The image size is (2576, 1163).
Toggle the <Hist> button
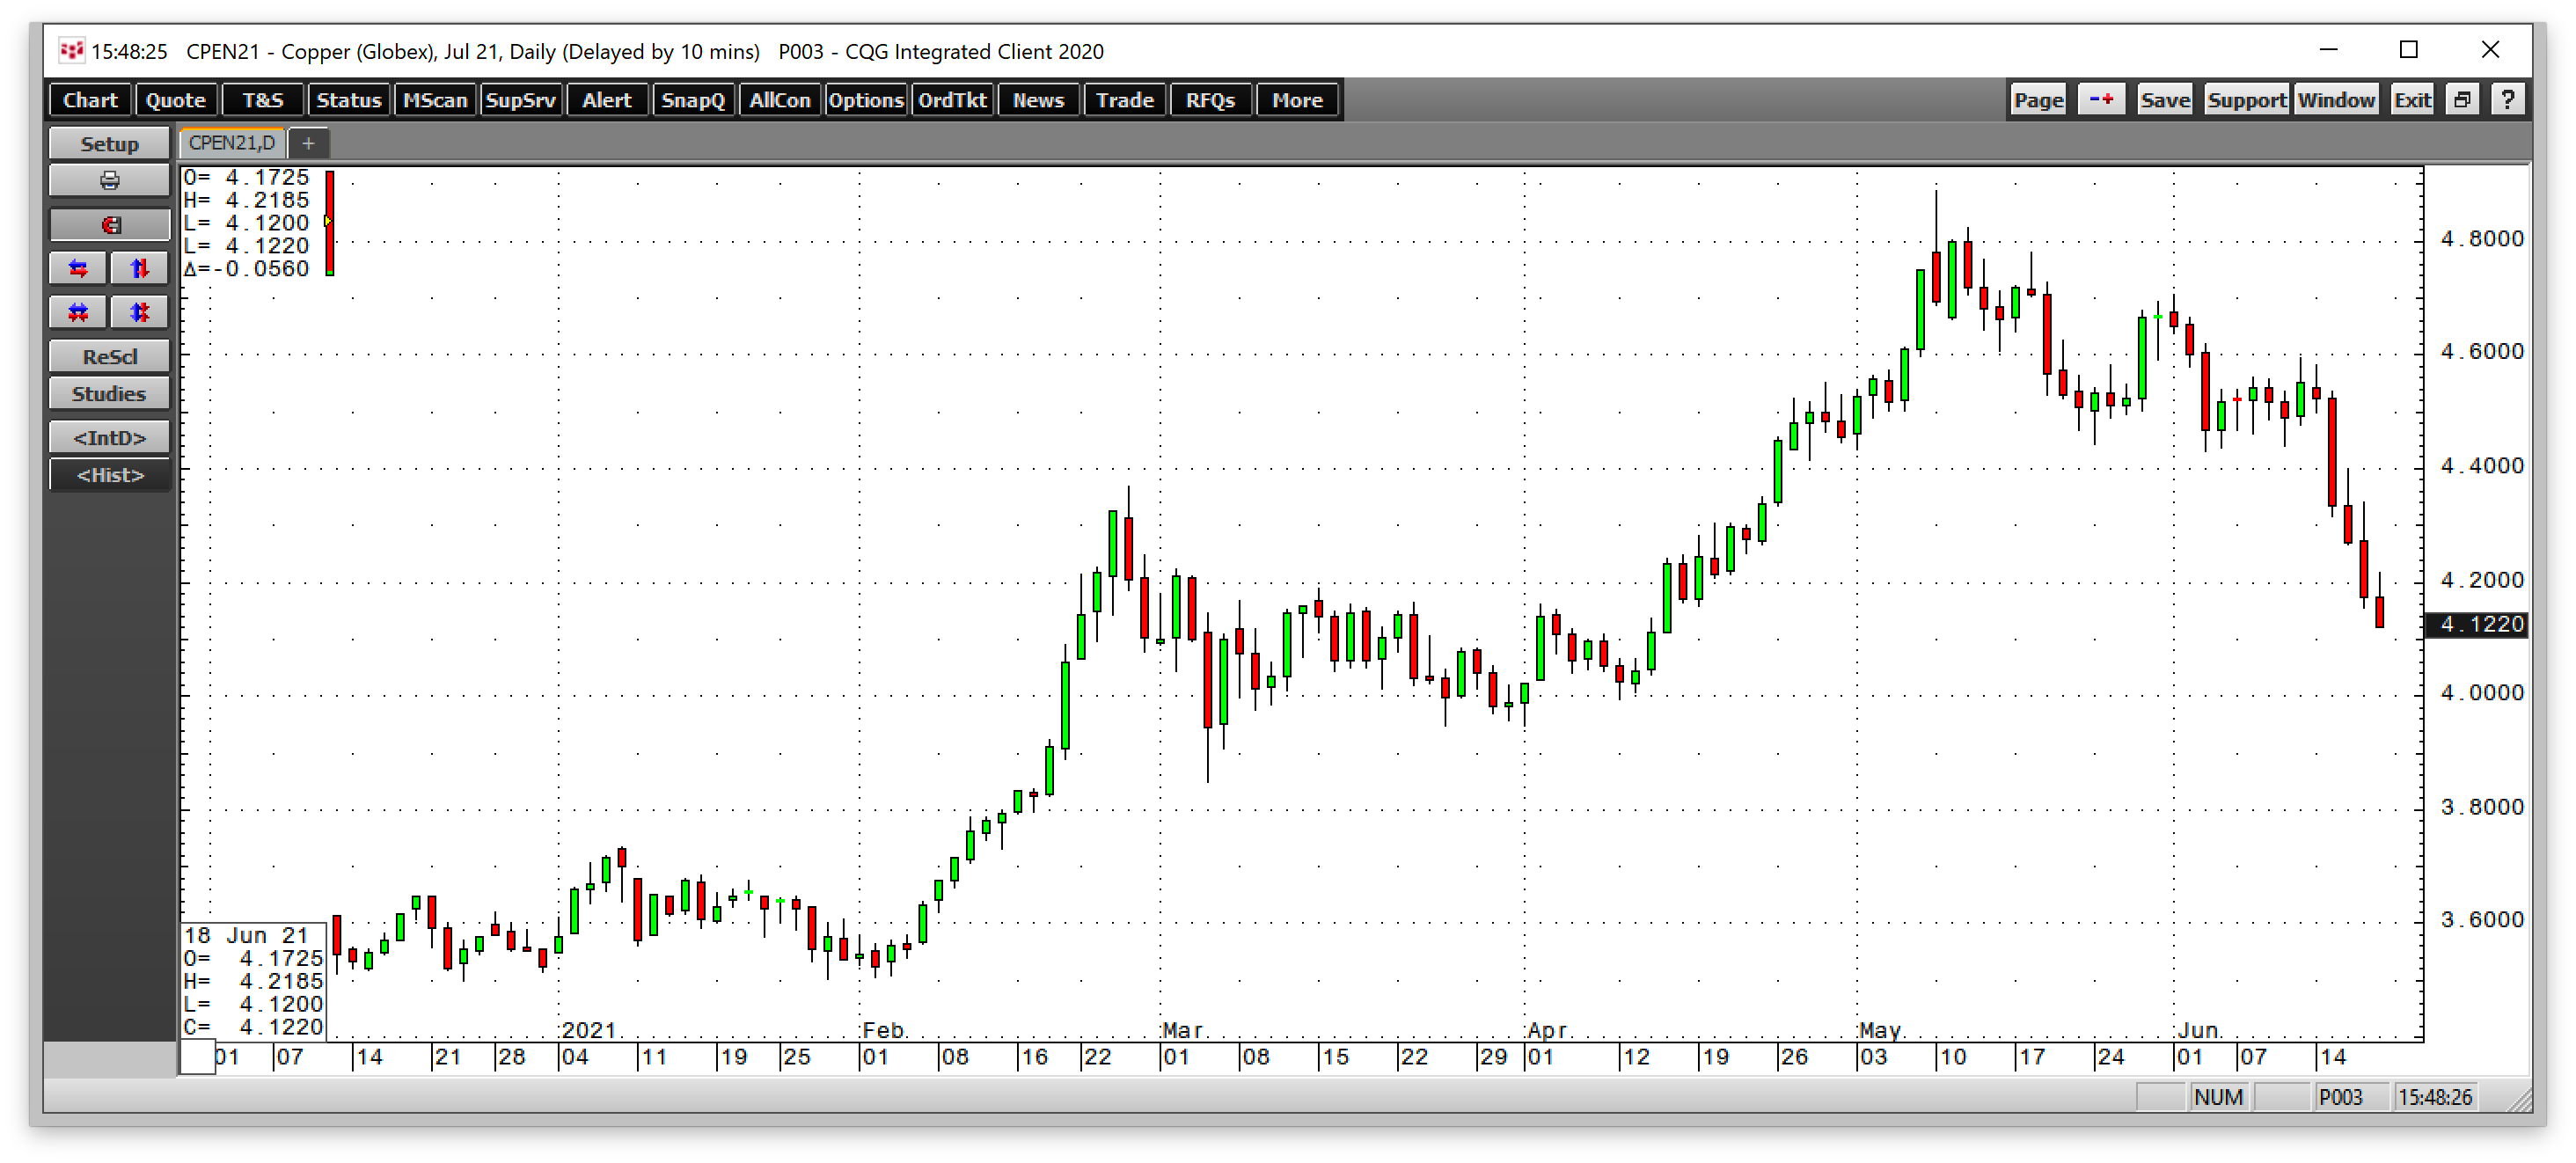click(x=109, y=475)
